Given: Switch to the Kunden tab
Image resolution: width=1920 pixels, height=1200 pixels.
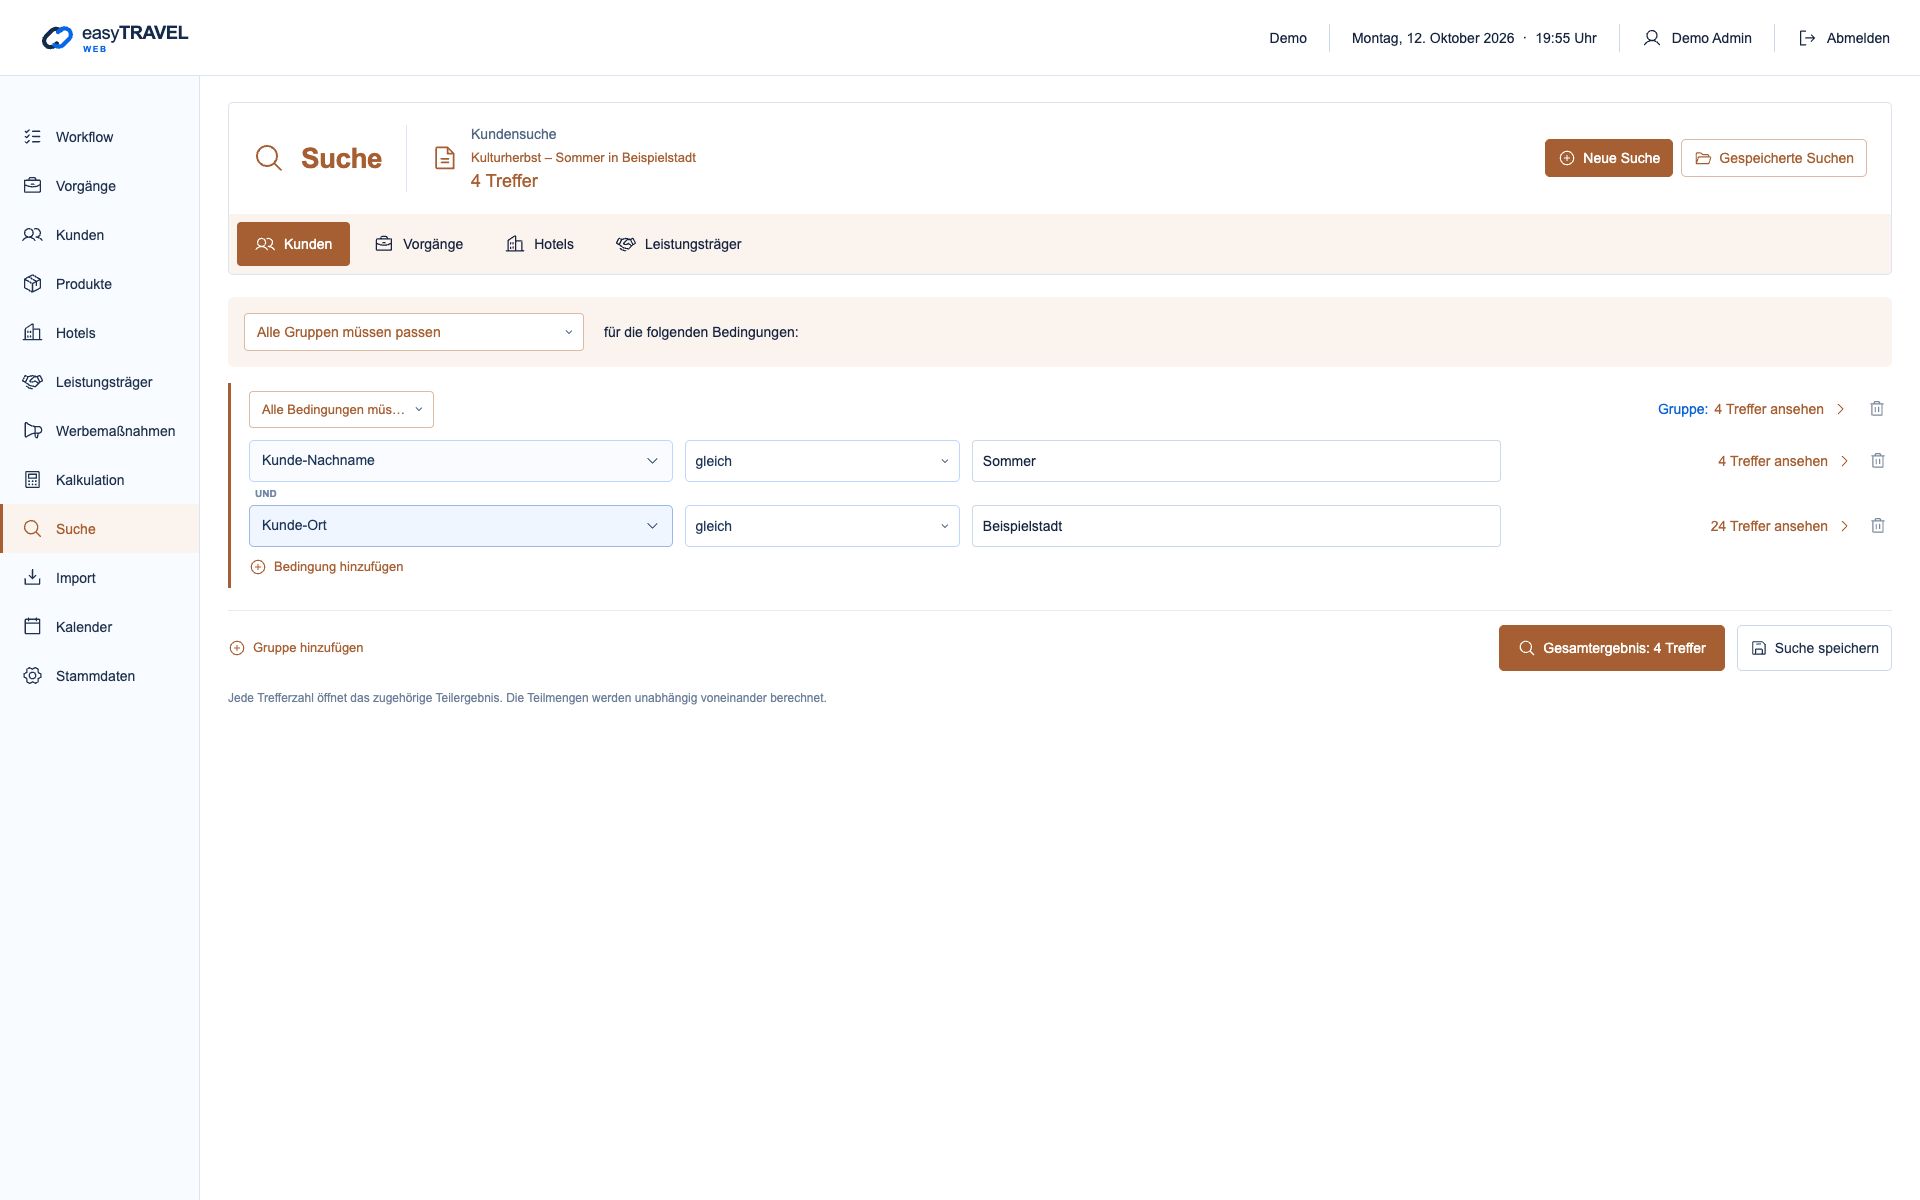Looking at the screenshot, I should 293,244.
